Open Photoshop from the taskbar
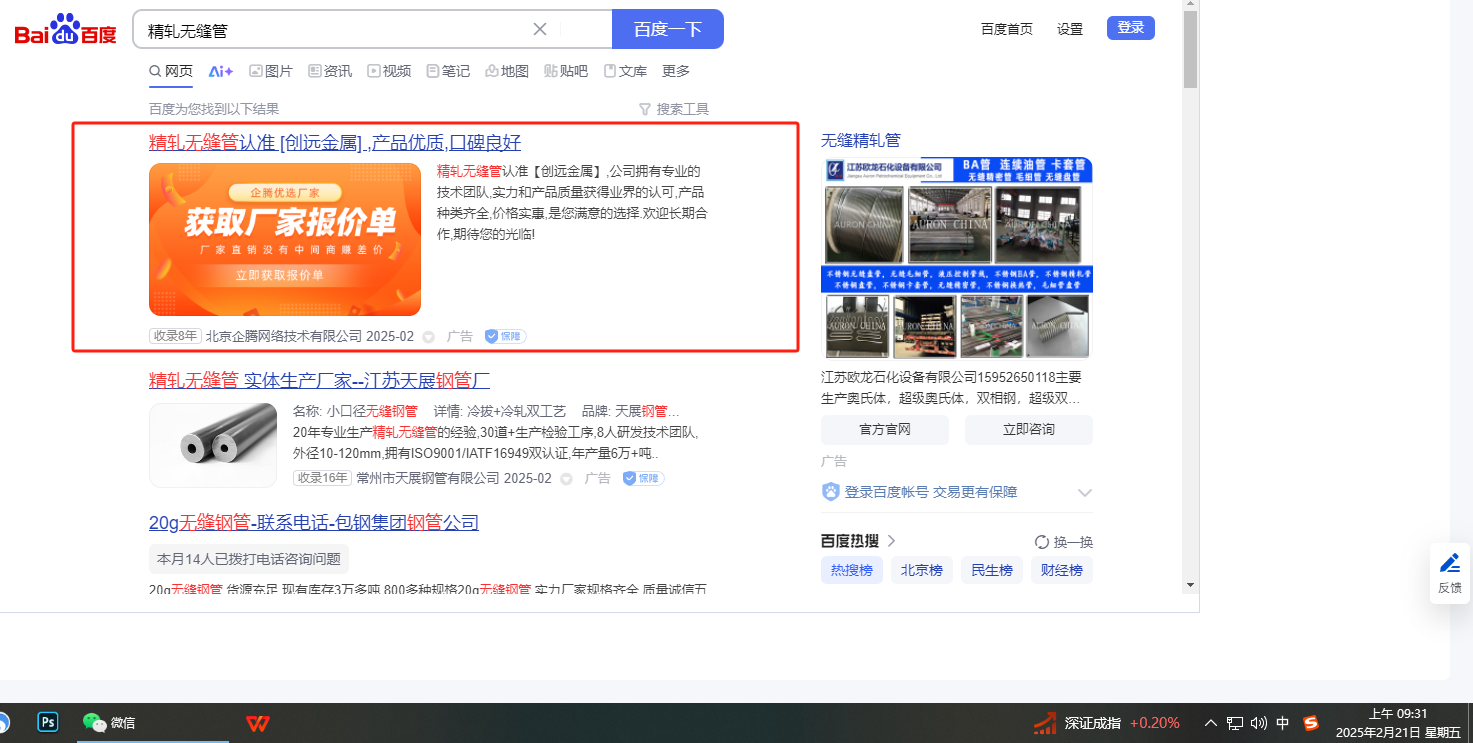Viewport: 1473px width, 743px height. pos(47,722)
